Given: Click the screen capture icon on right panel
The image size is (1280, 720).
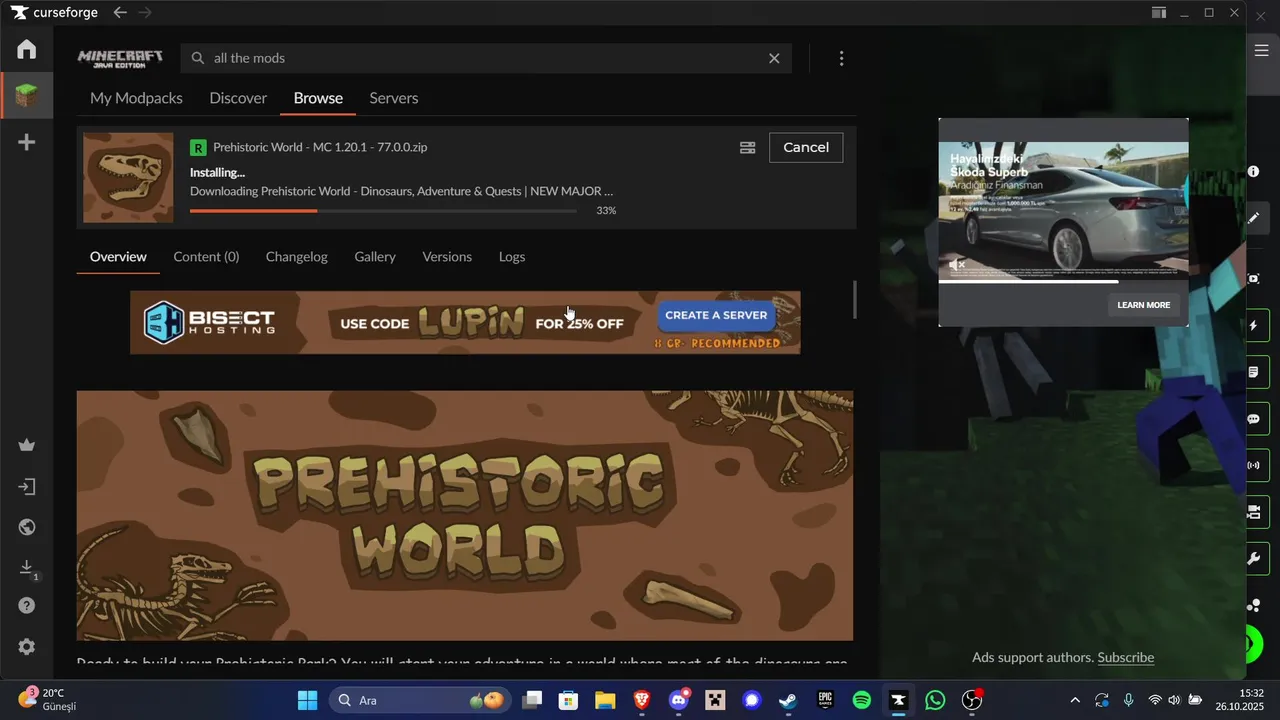Looking at the screenshot, I should (x=1254, y=279).
